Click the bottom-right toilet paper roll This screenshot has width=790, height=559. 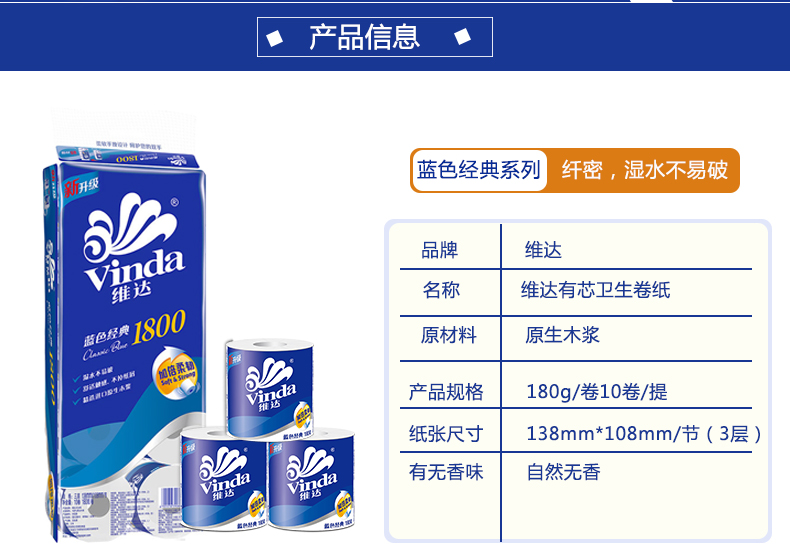311,479
